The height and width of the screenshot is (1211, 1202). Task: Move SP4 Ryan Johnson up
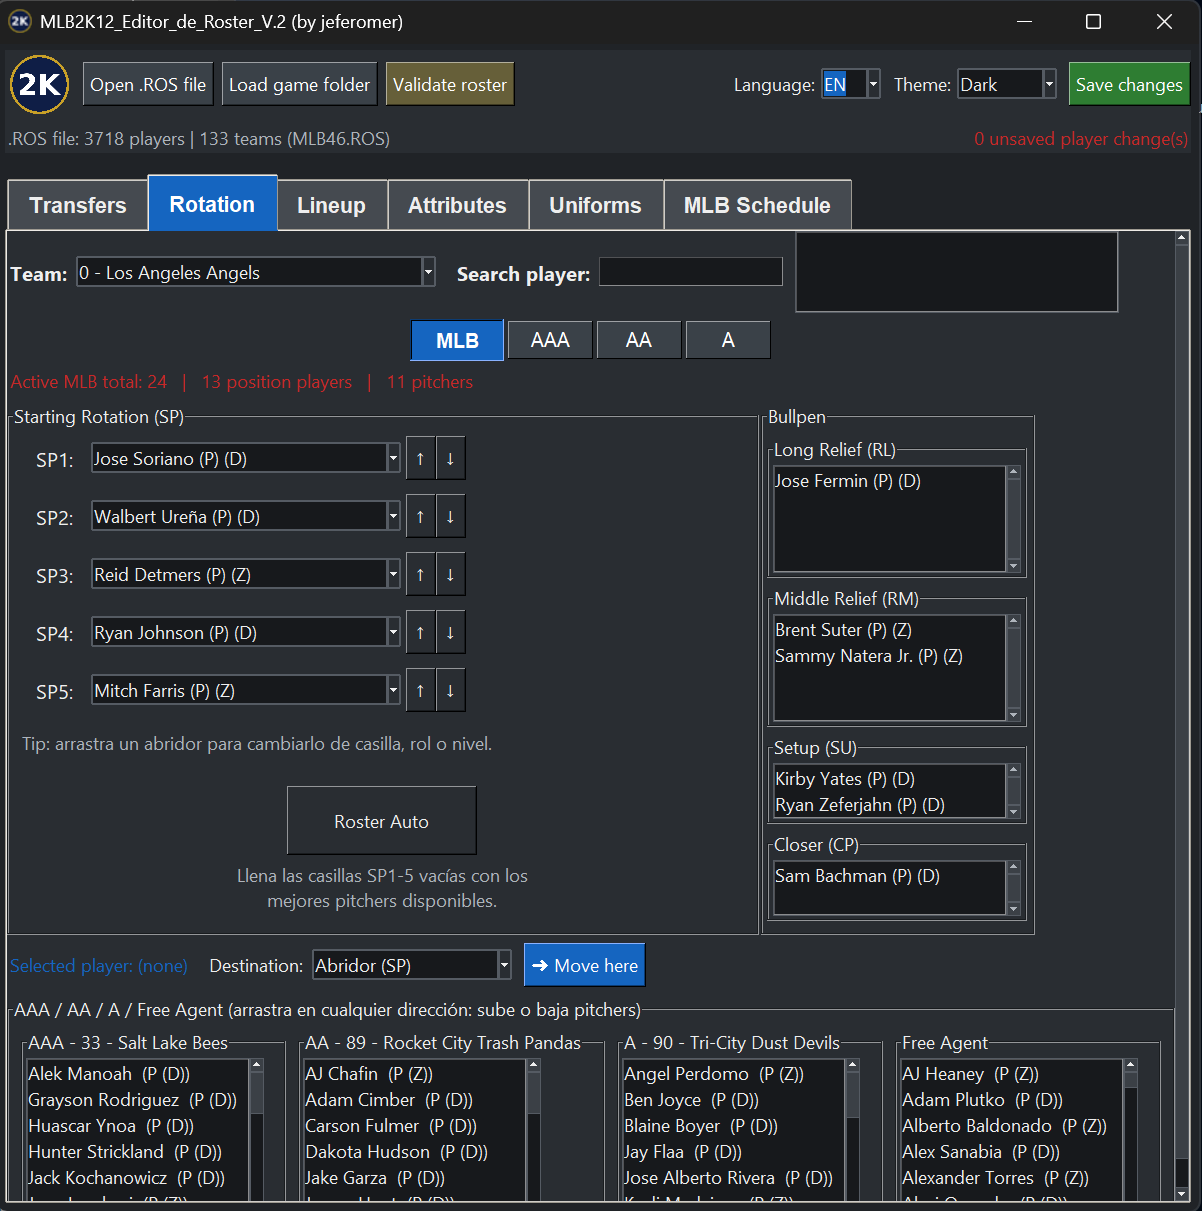click(420, 633)
